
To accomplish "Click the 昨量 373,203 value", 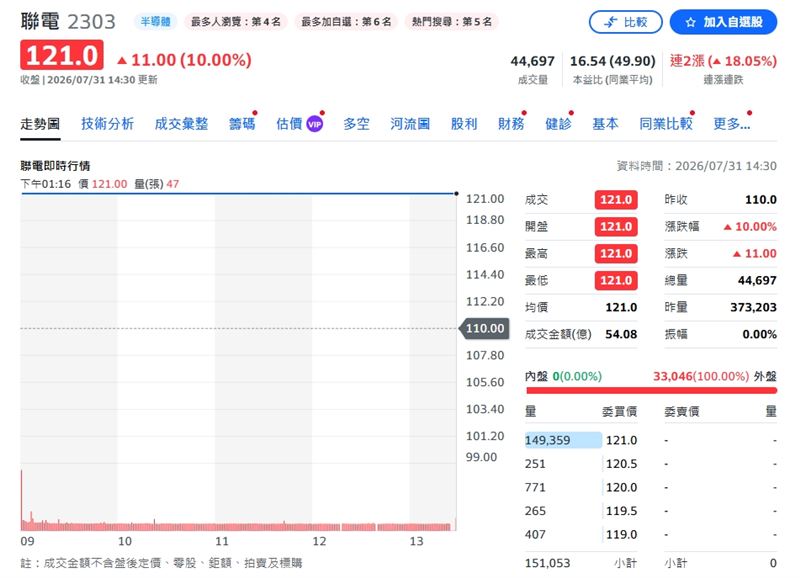I will pos(753,307).
